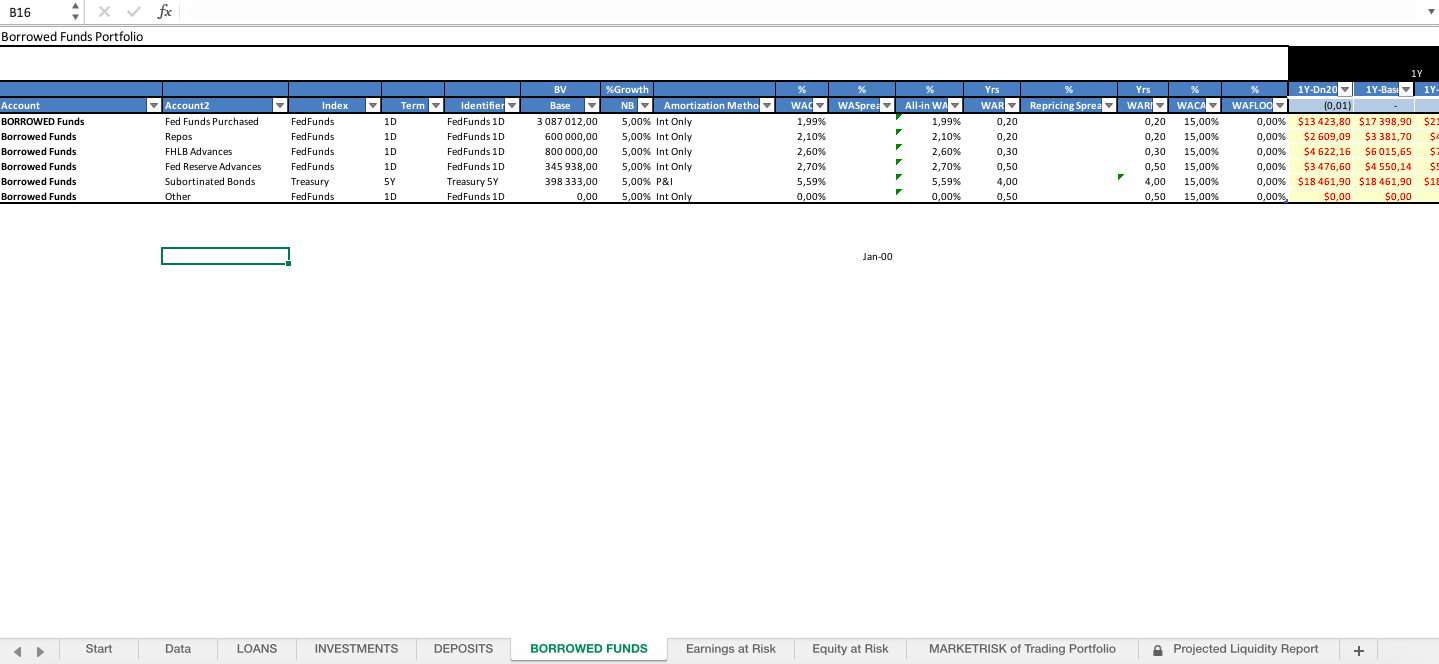This screenshot has height=664, width=1439.
Task: Click inside the formula bar input area
Action: click(800, 12)
